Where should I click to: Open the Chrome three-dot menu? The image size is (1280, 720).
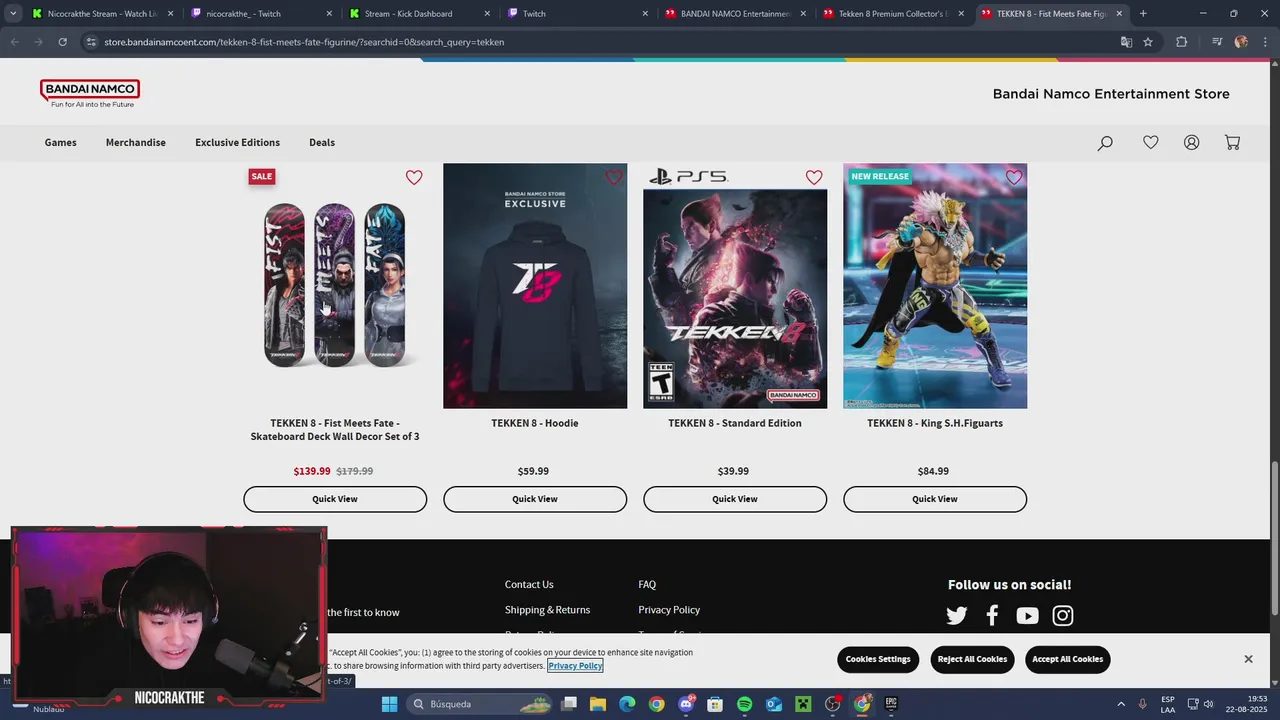1265,42
